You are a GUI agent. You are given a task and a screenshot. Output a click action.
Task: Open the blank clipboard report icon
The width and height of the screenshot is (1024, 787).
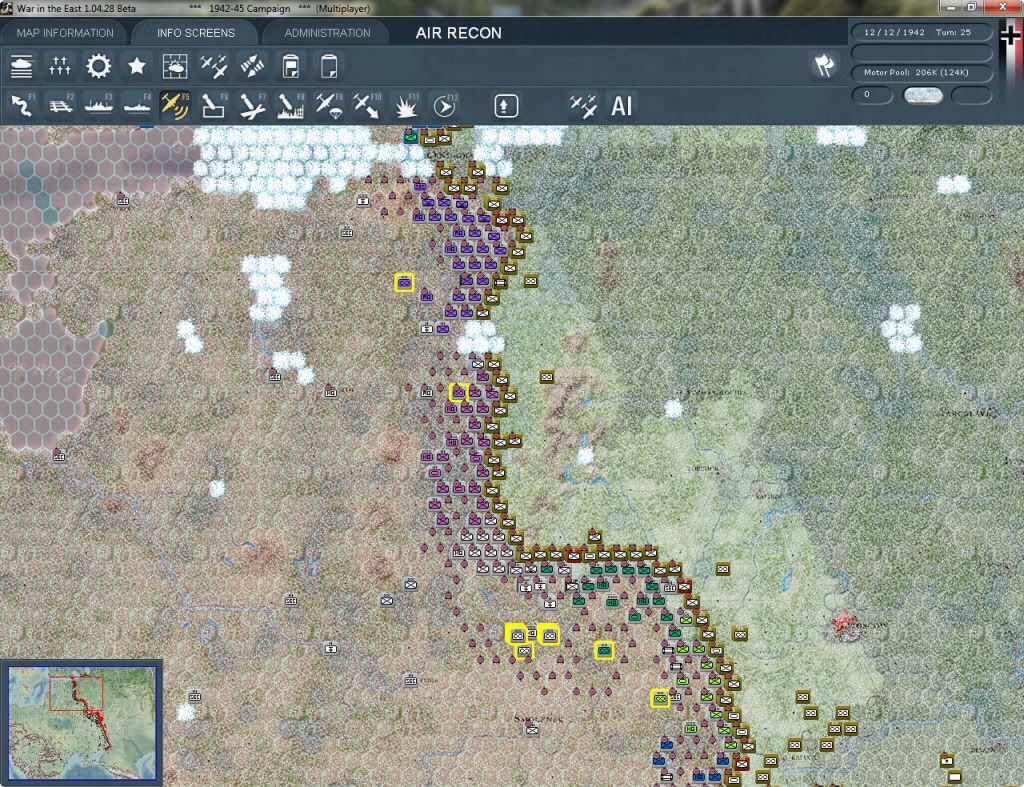pyautogui.click(x=329, y=67)
